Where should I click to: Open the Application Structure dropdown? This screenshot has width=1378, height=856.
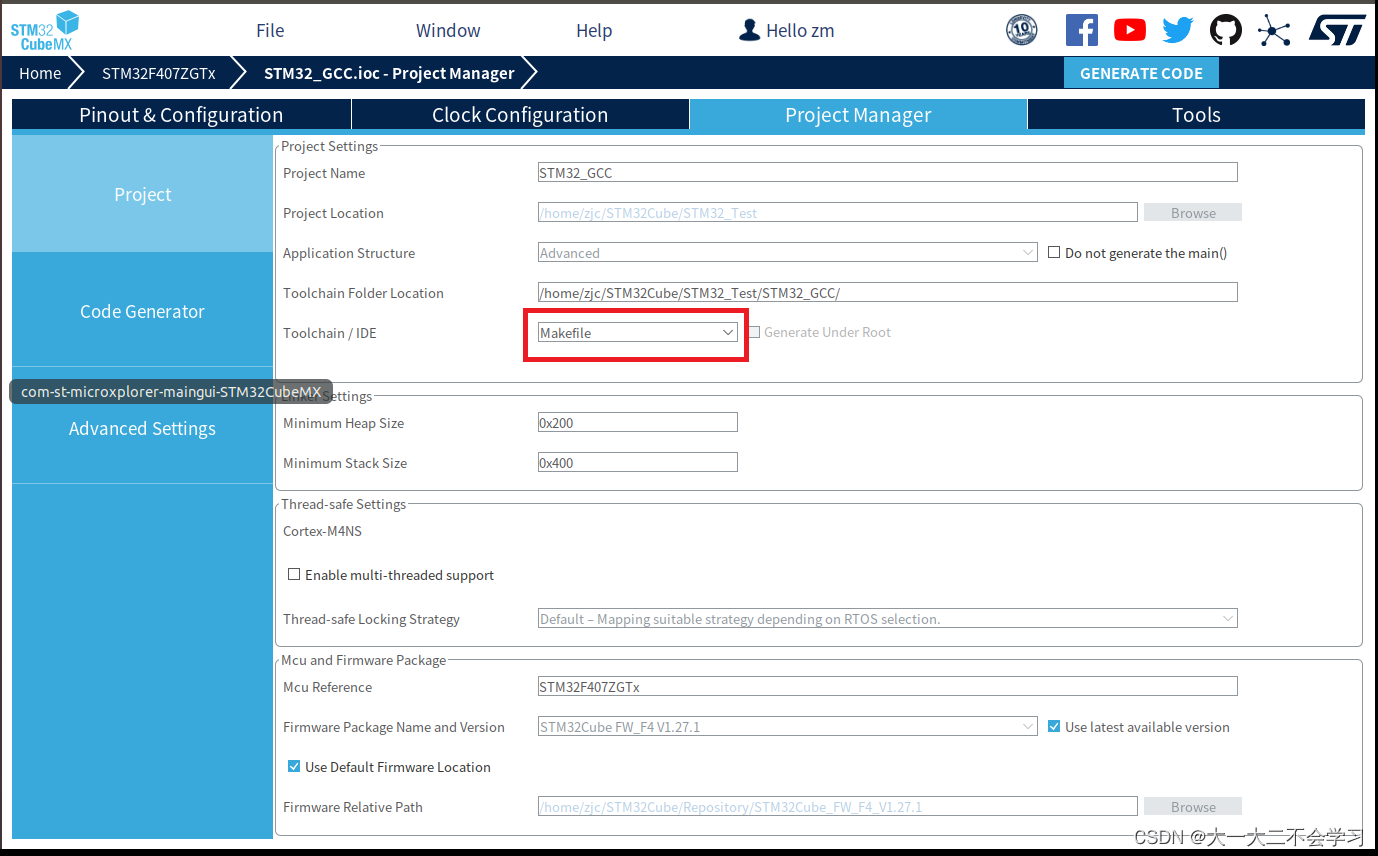pyautogui.click(x=788, y=253)
